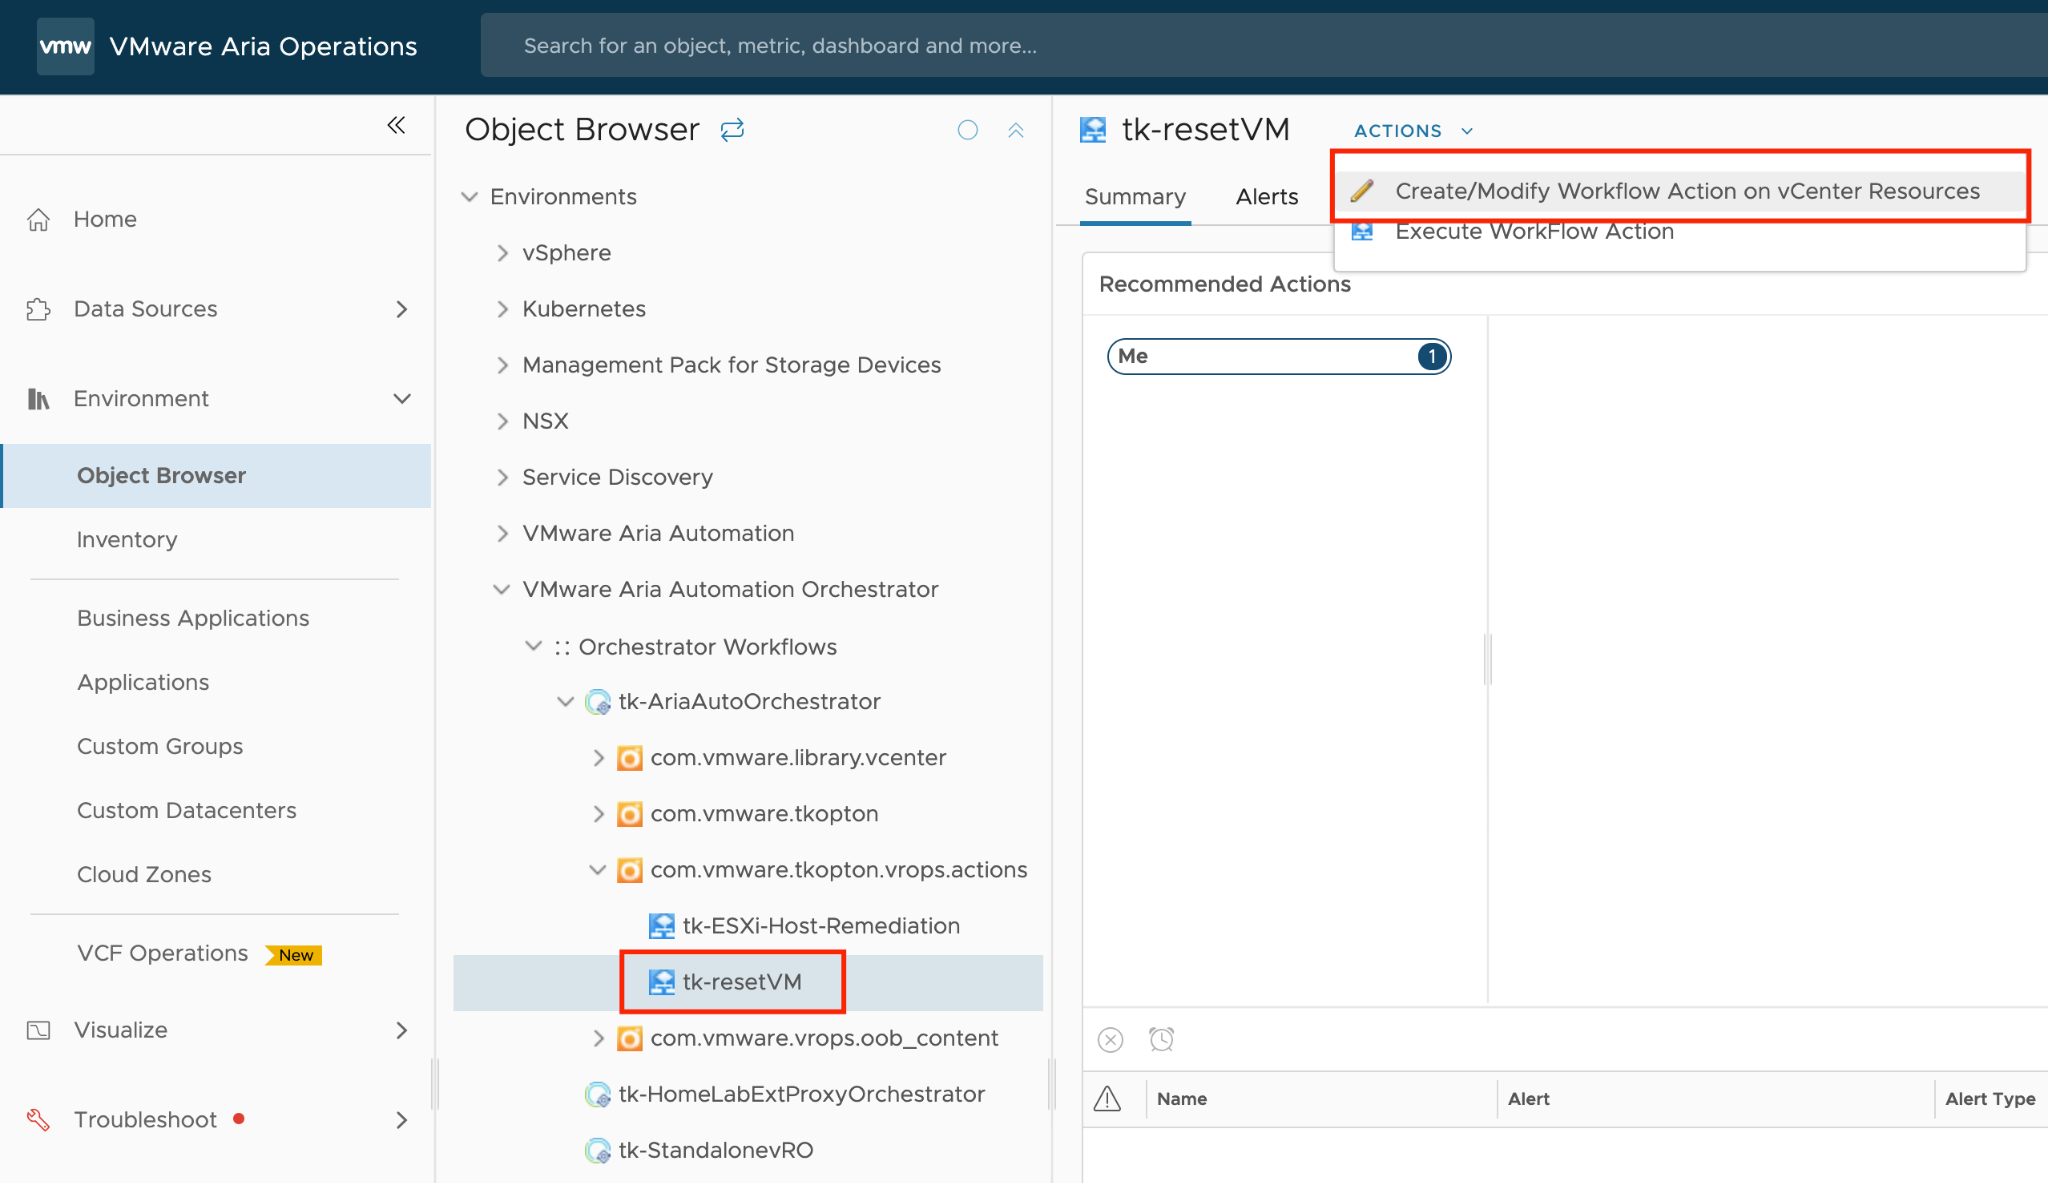Image resolution: width=2048 pixels, height=1183 pixels.
Task: Open Cloud Zones
Action: point(144,874)
